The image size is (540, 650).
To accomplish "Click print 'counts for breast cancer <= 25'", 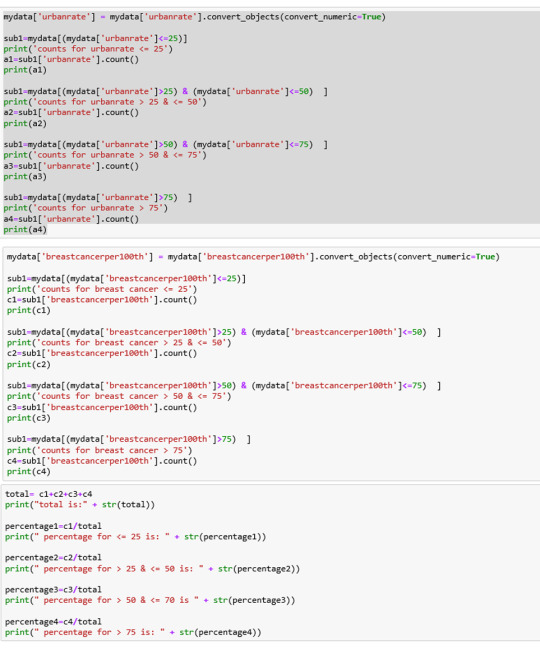I will point(102,289).
